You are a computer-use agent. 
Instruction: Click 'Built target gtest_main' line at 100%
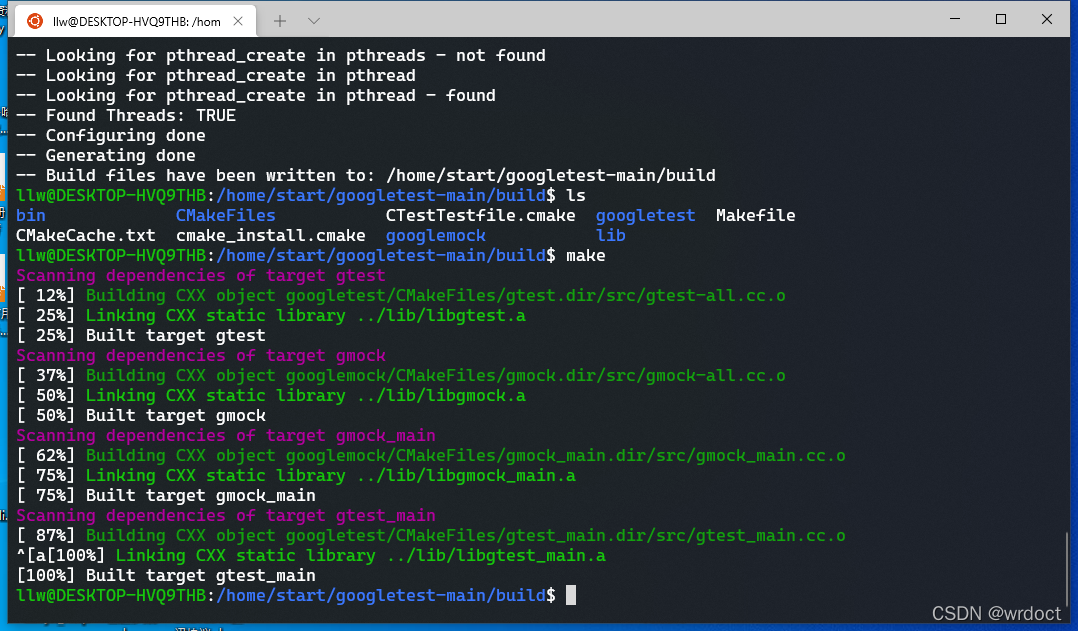point(166,575)
